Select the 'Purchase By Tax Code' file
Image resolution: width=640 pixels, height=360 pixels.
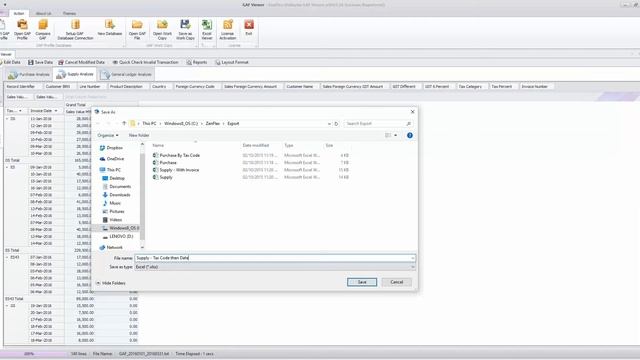tap(176, 156)
